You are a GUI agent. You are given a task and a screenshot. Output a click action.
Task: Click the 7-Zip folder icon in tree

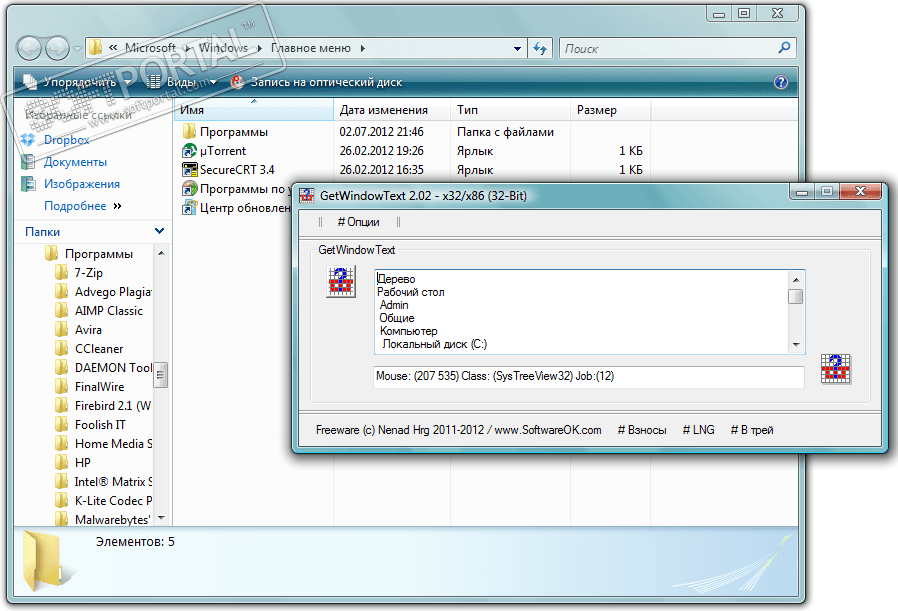coord(61,273)
